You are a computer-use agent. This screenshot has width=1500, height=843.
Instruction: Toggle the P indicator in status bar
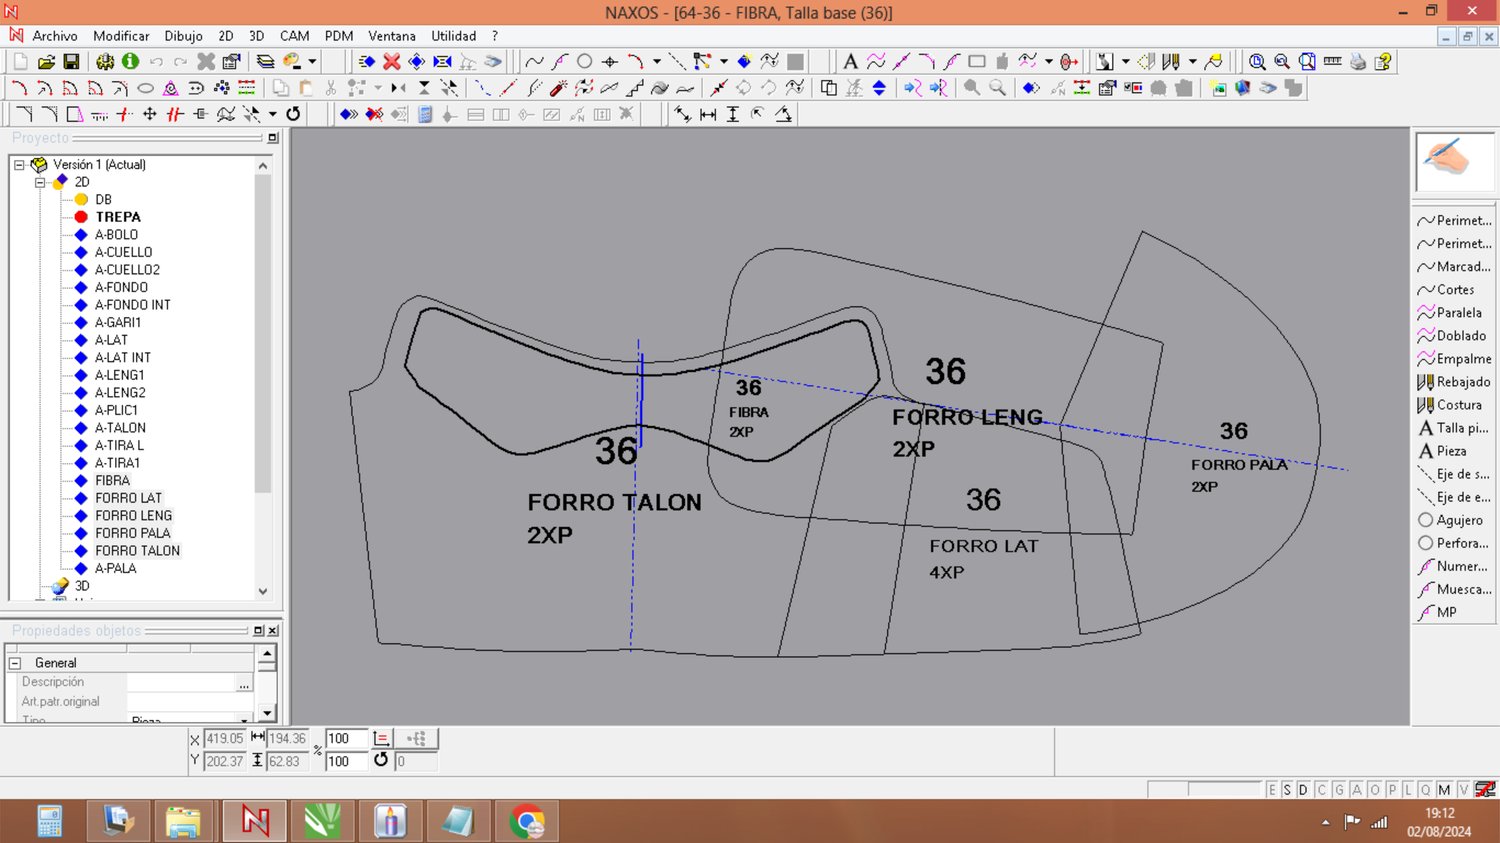1392,790
